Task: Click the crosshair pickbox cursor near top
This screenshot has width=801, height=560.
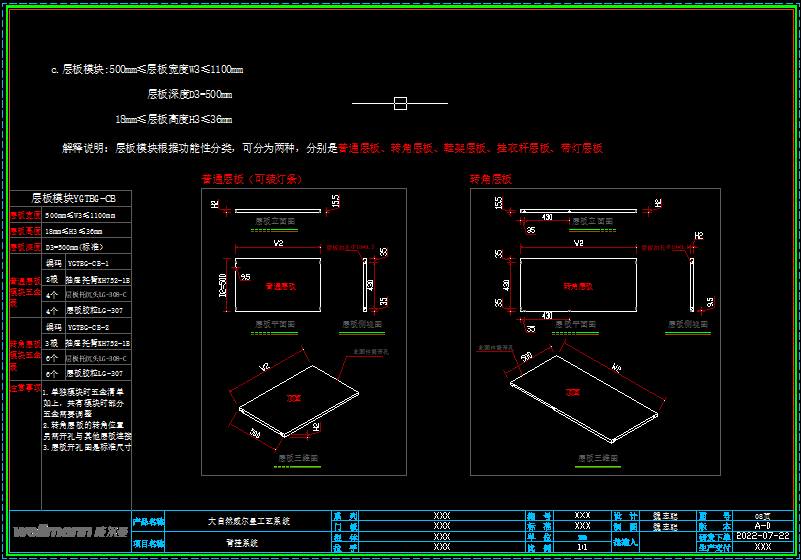Action: (x=400, y=103)
